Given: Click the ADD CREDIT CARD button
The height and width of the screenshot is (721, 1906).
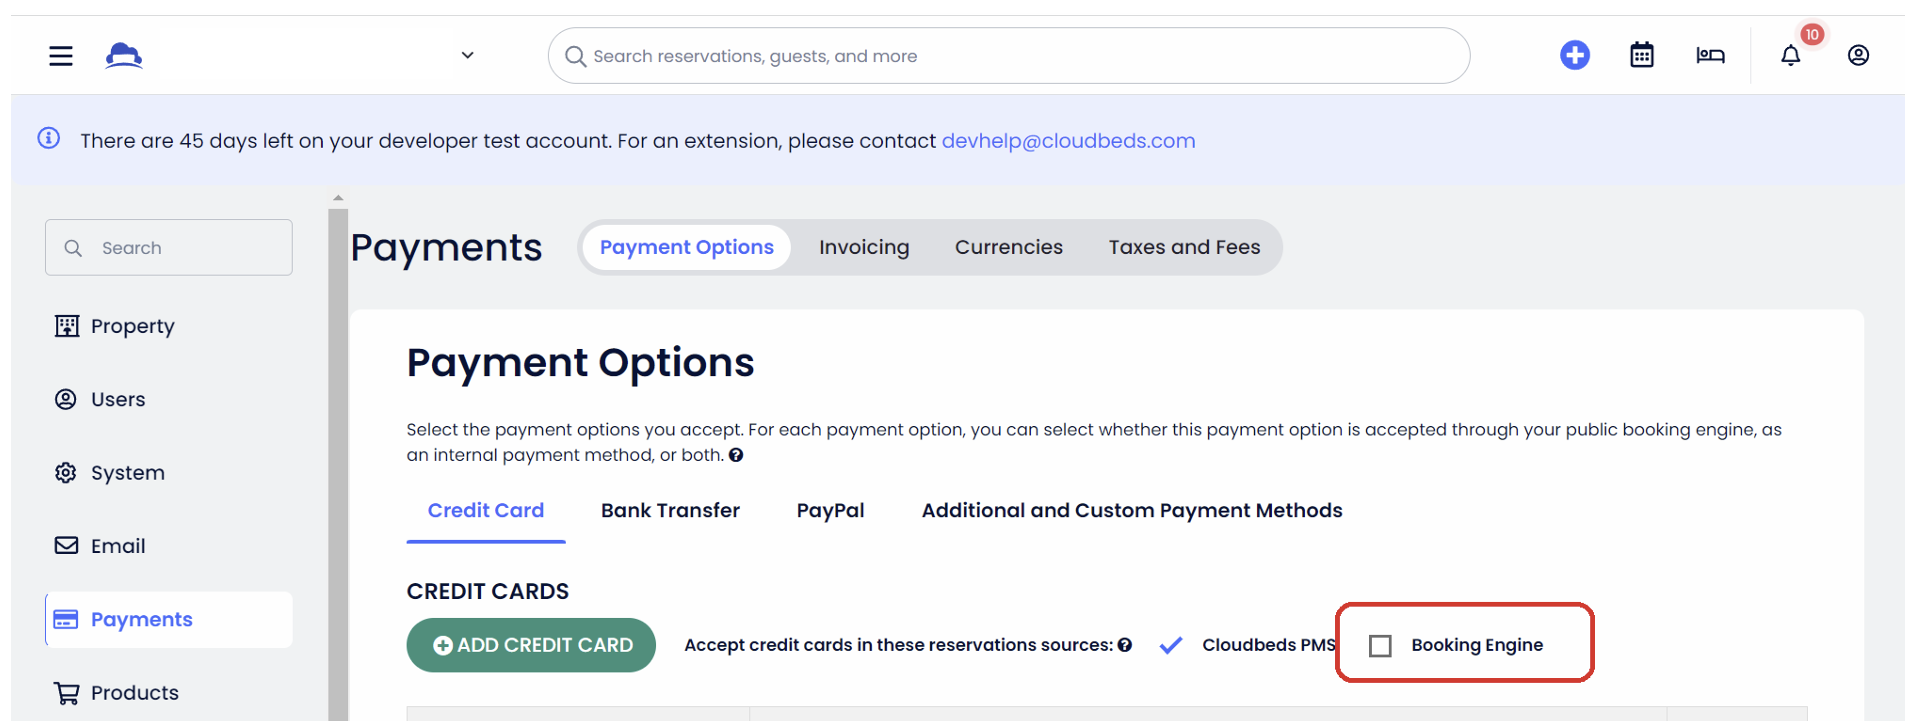Looking at the screenshot, I should [531, 645].
